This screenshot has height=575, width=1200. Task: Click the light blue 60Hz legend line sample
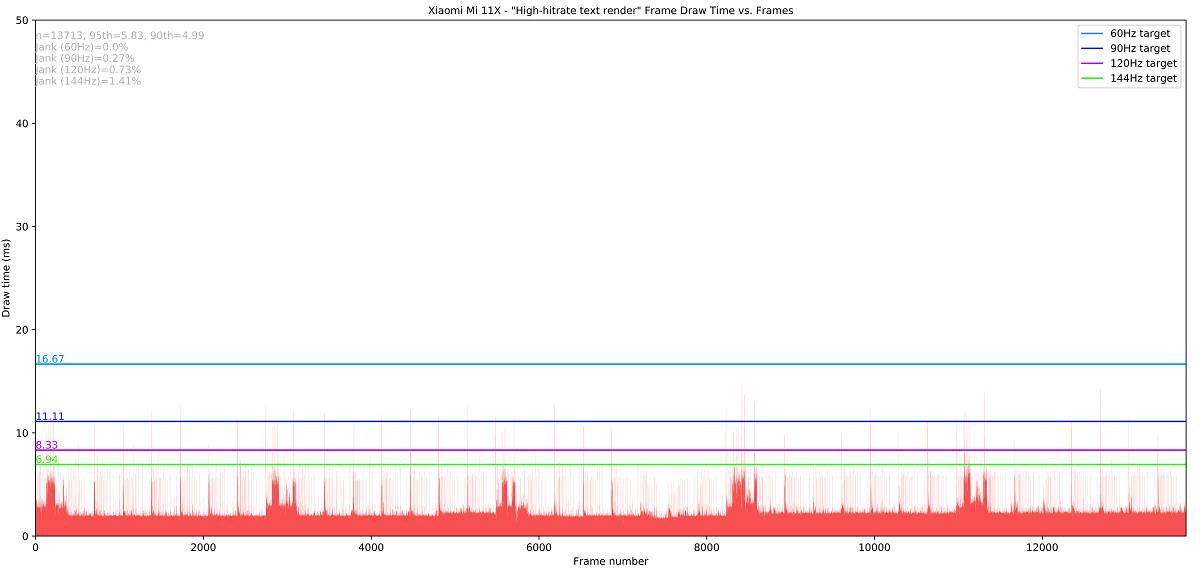[1092, 33]
